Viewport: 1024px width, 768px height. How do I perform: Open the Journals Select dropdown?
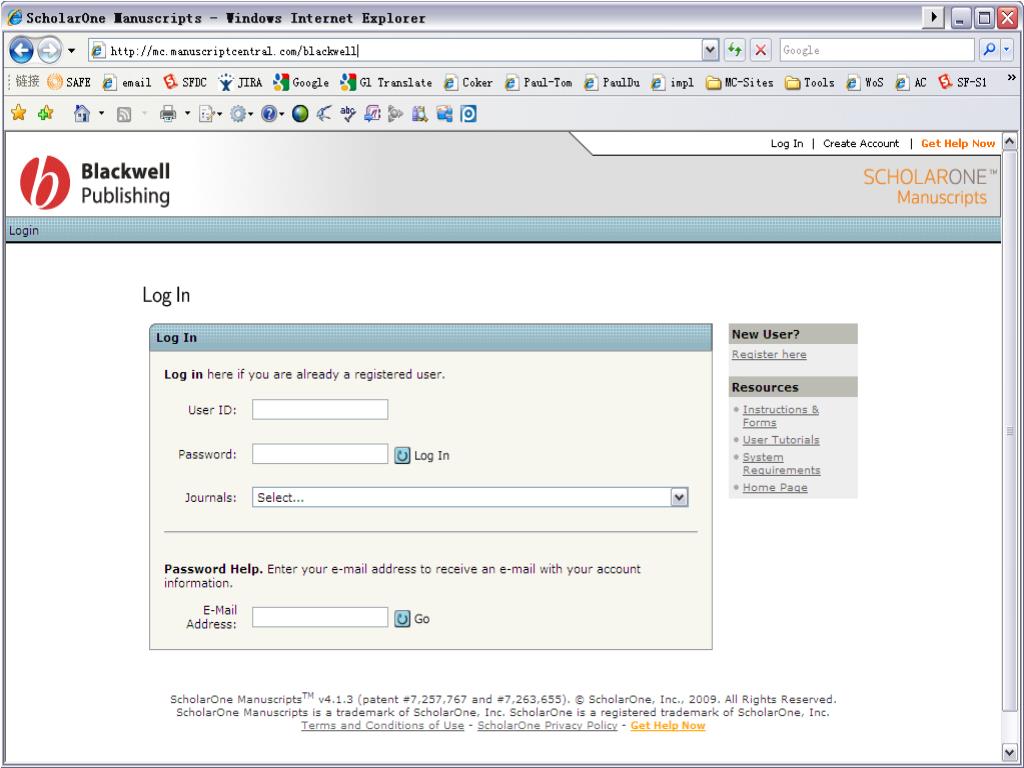click(470, 498)
